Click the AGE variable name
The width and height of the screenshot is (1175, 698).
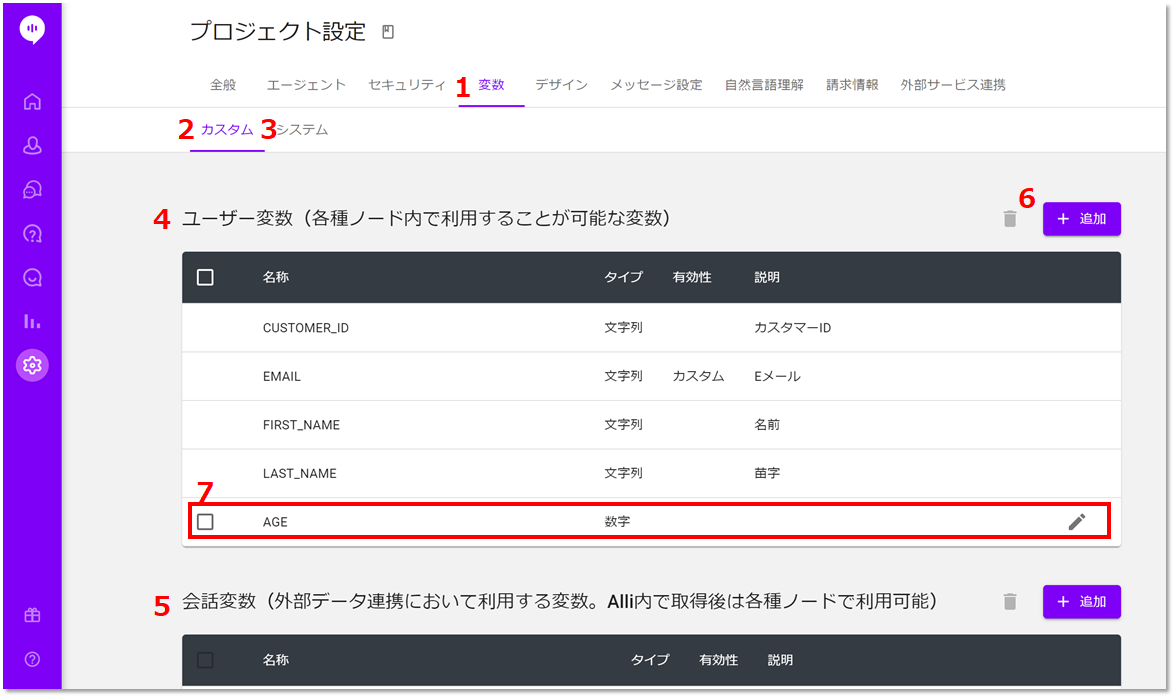point(275,522)
